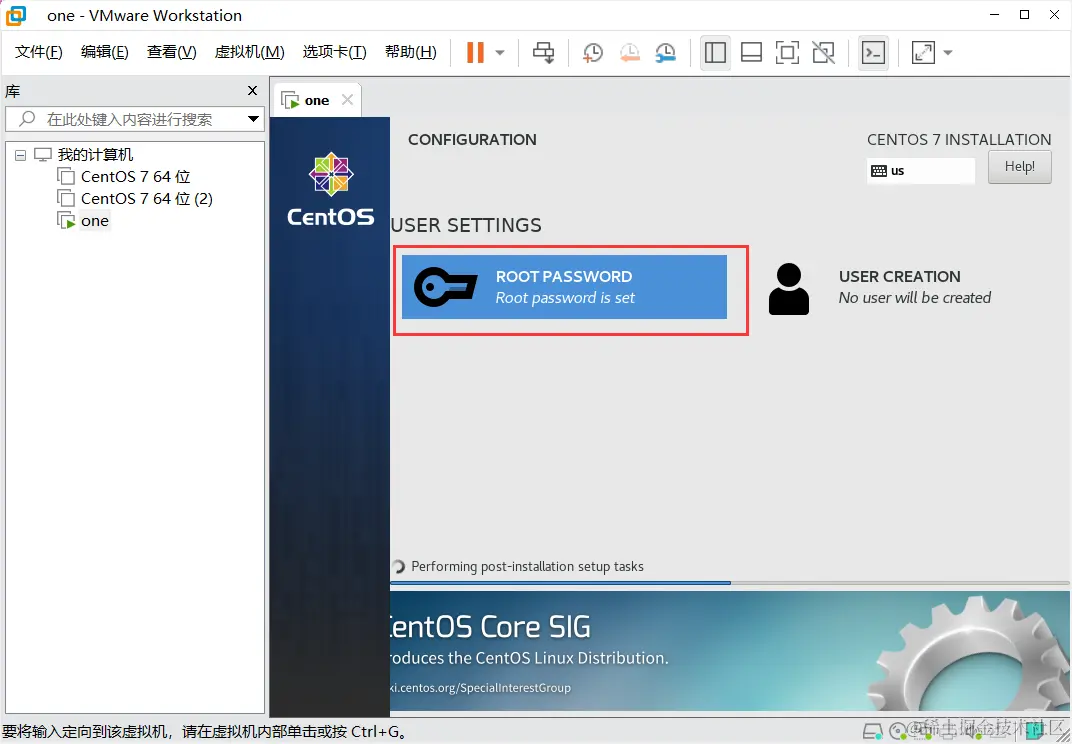Select the 'one' virtual machine in library
Screen dimensions: 1072x744
pos(94,221)
